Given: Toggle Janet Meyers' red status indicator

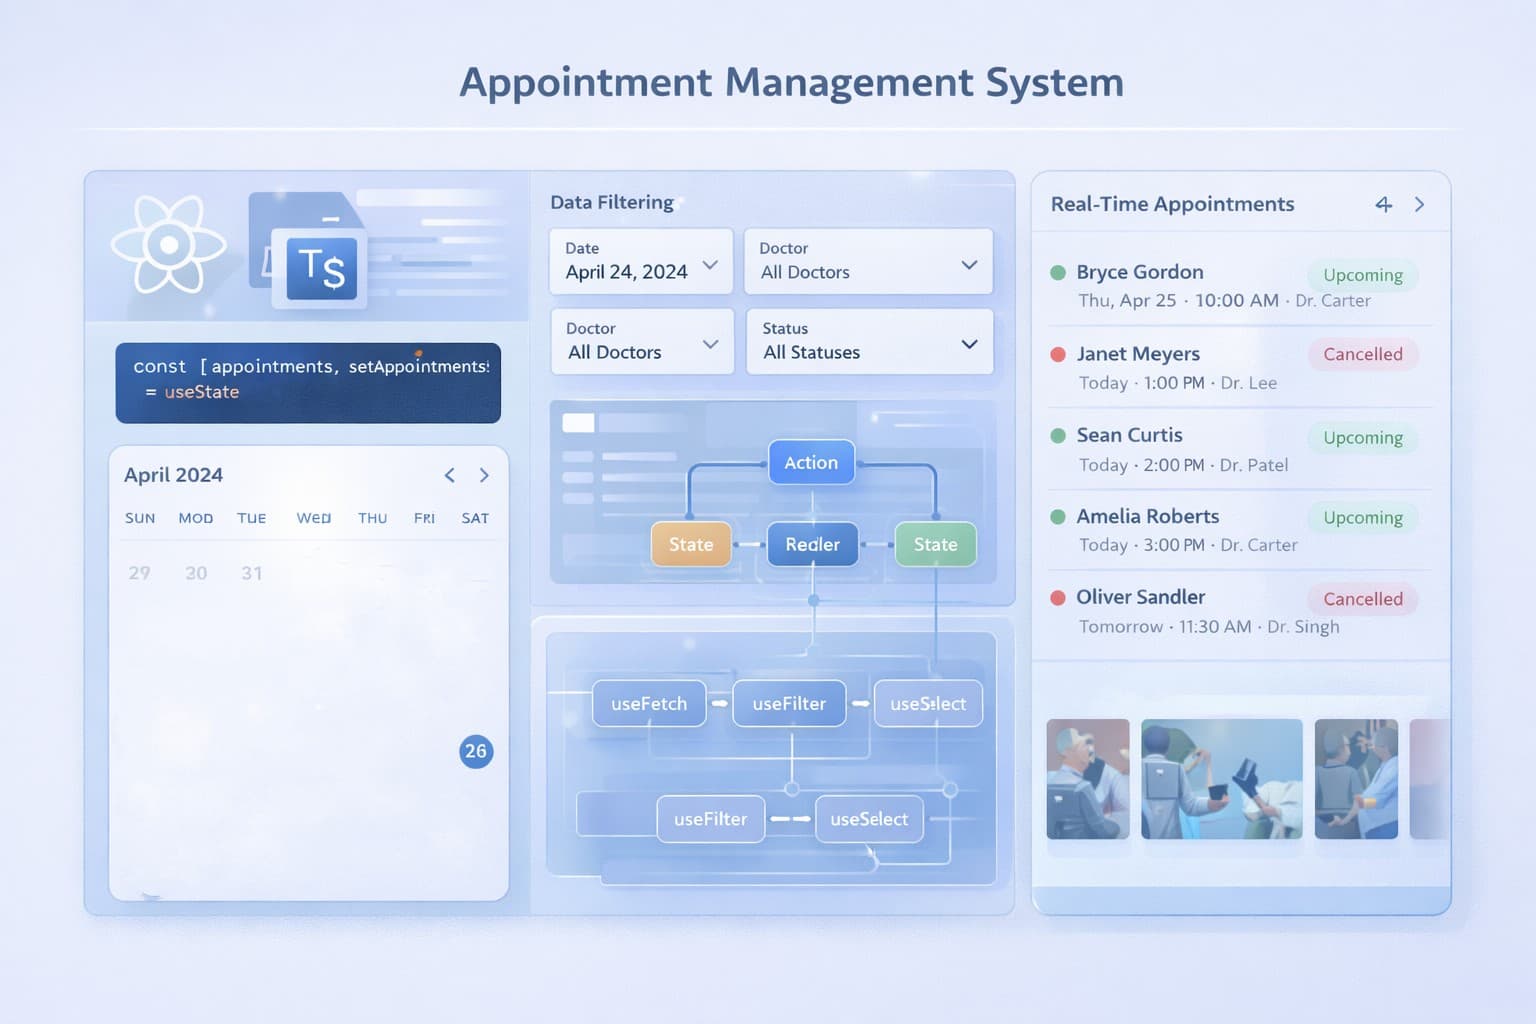Looking at the screenshot, I should (1058, 354).
